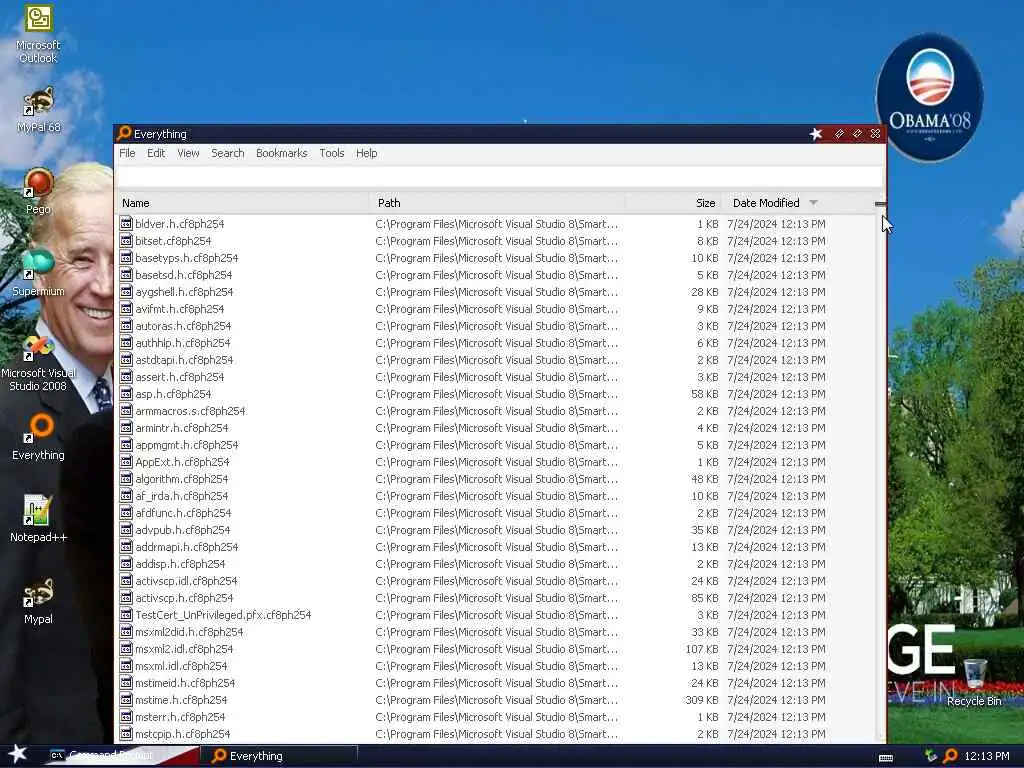This screenshot has height=768, width=1024.
Task: Select file assert.h.cf8ph254
Action: coord(180,377)
